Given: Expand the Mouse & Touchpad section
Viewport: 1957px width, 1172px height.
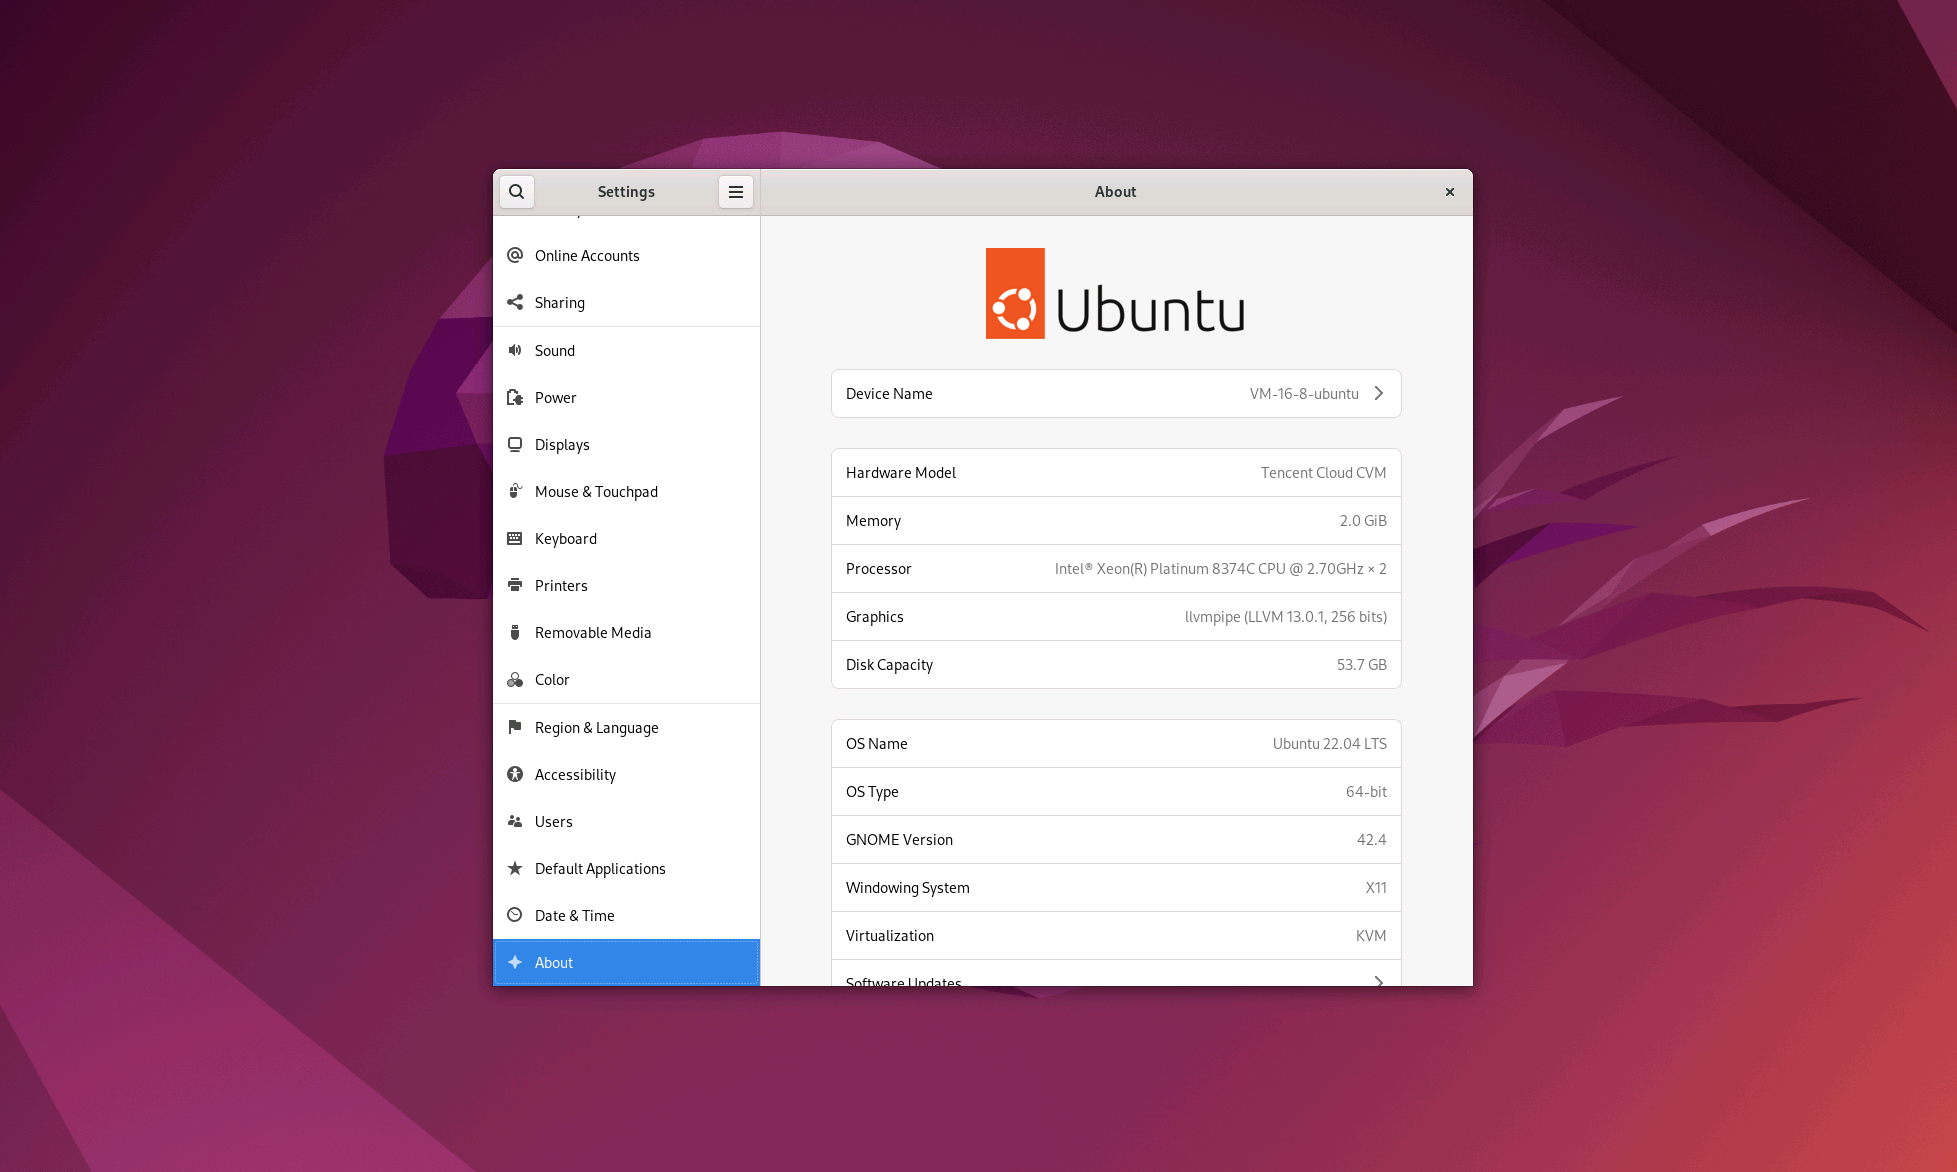Looking at the screenshot, I should pyautogui.click(x=596, y=491).
